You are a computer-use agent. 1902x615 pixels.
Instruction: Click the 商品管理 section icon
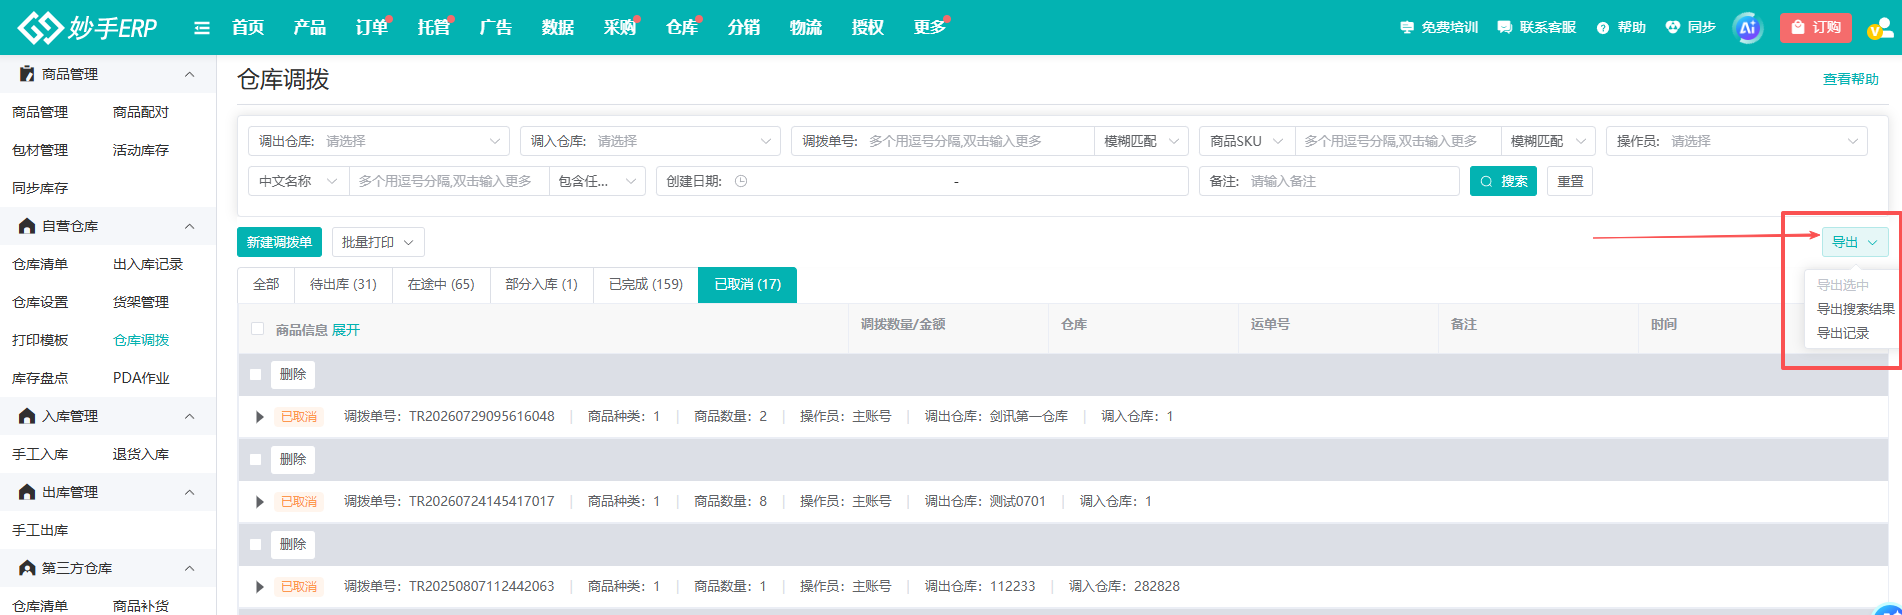[27, 74]
